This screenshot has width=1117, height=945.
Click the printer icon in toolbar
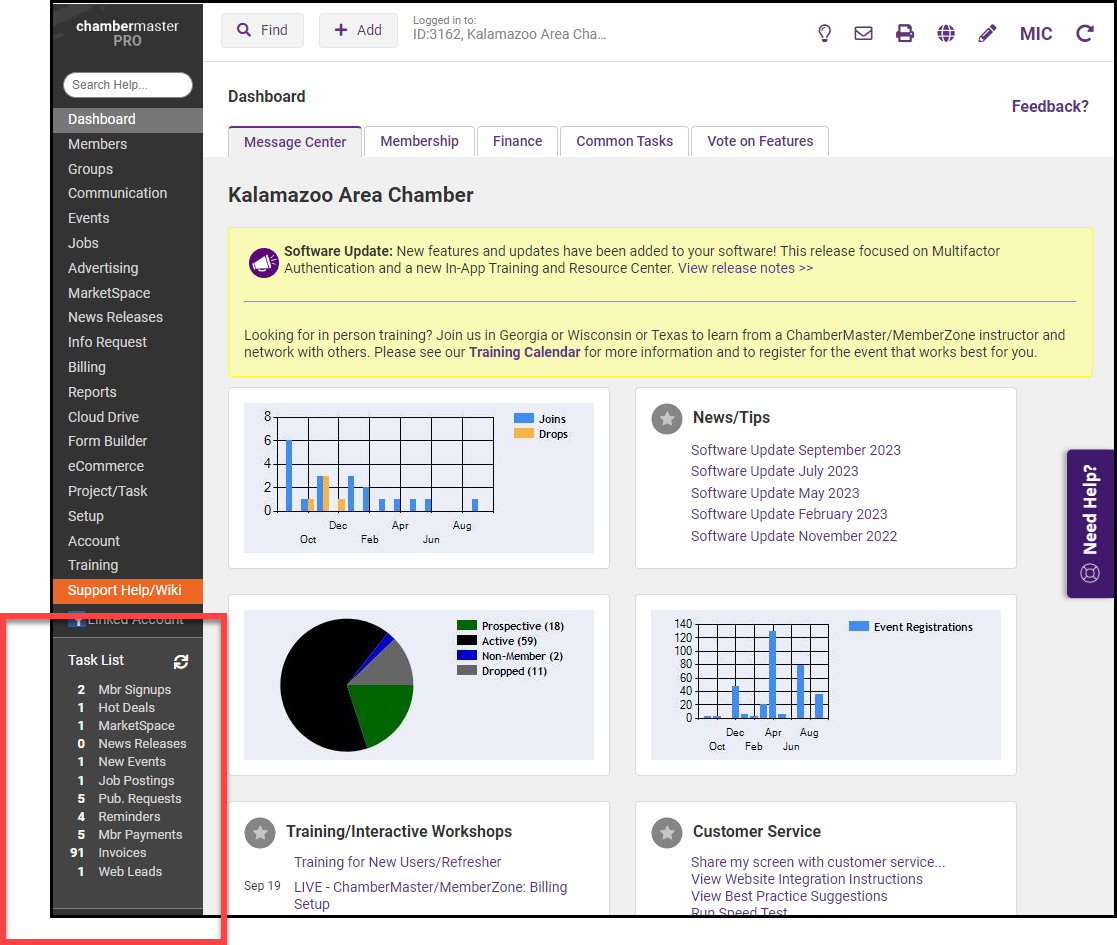(905, 33)
